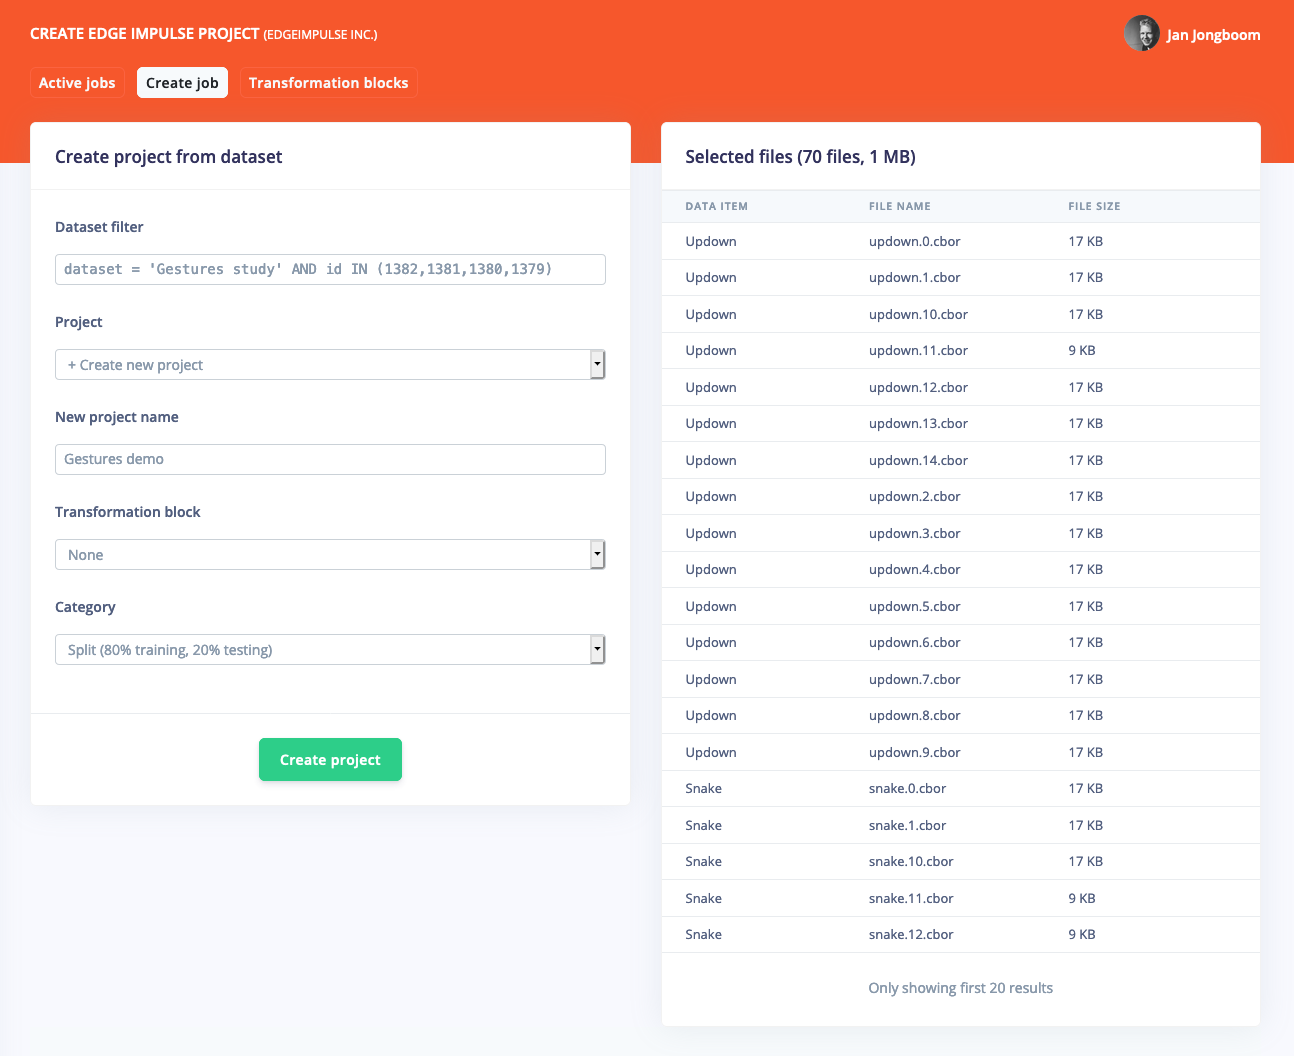The image size is (1294, 1056).
Task: Open the Project dropdown
Action: tap(330, 364)
